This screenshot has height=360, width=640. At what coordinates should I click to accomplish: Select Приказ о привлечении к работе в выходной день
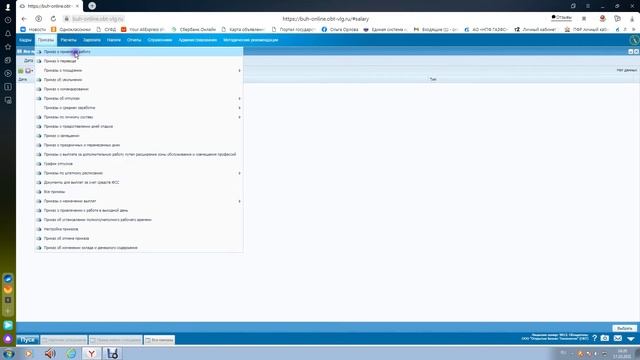[x=139, y=210]
